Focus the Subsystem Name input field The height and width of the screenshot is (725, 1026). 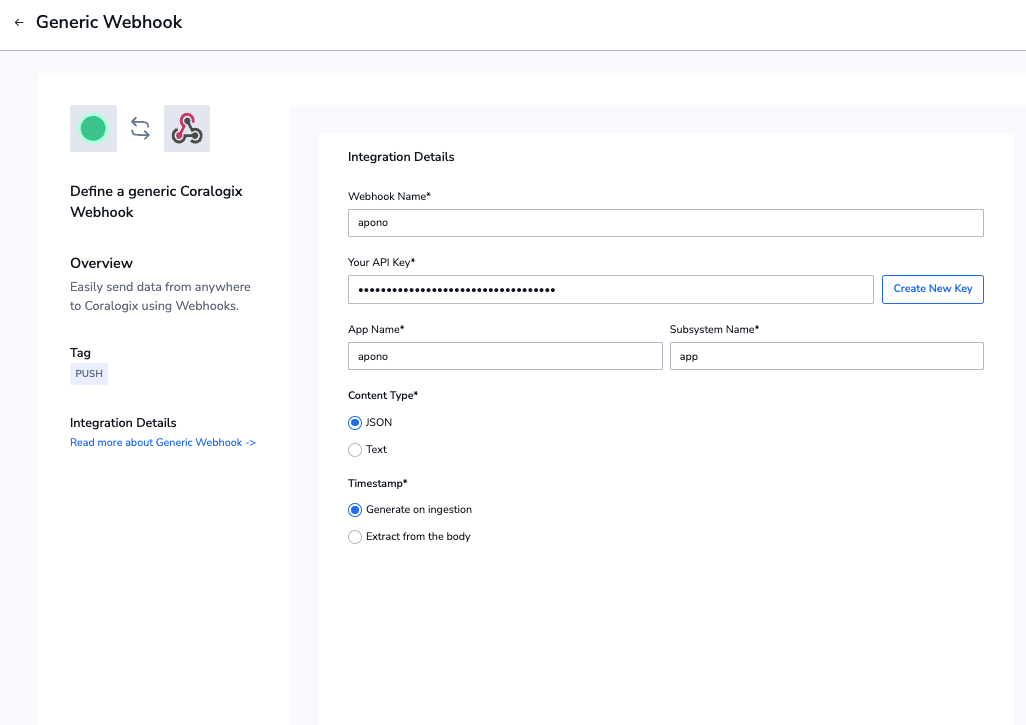(826, 356)
